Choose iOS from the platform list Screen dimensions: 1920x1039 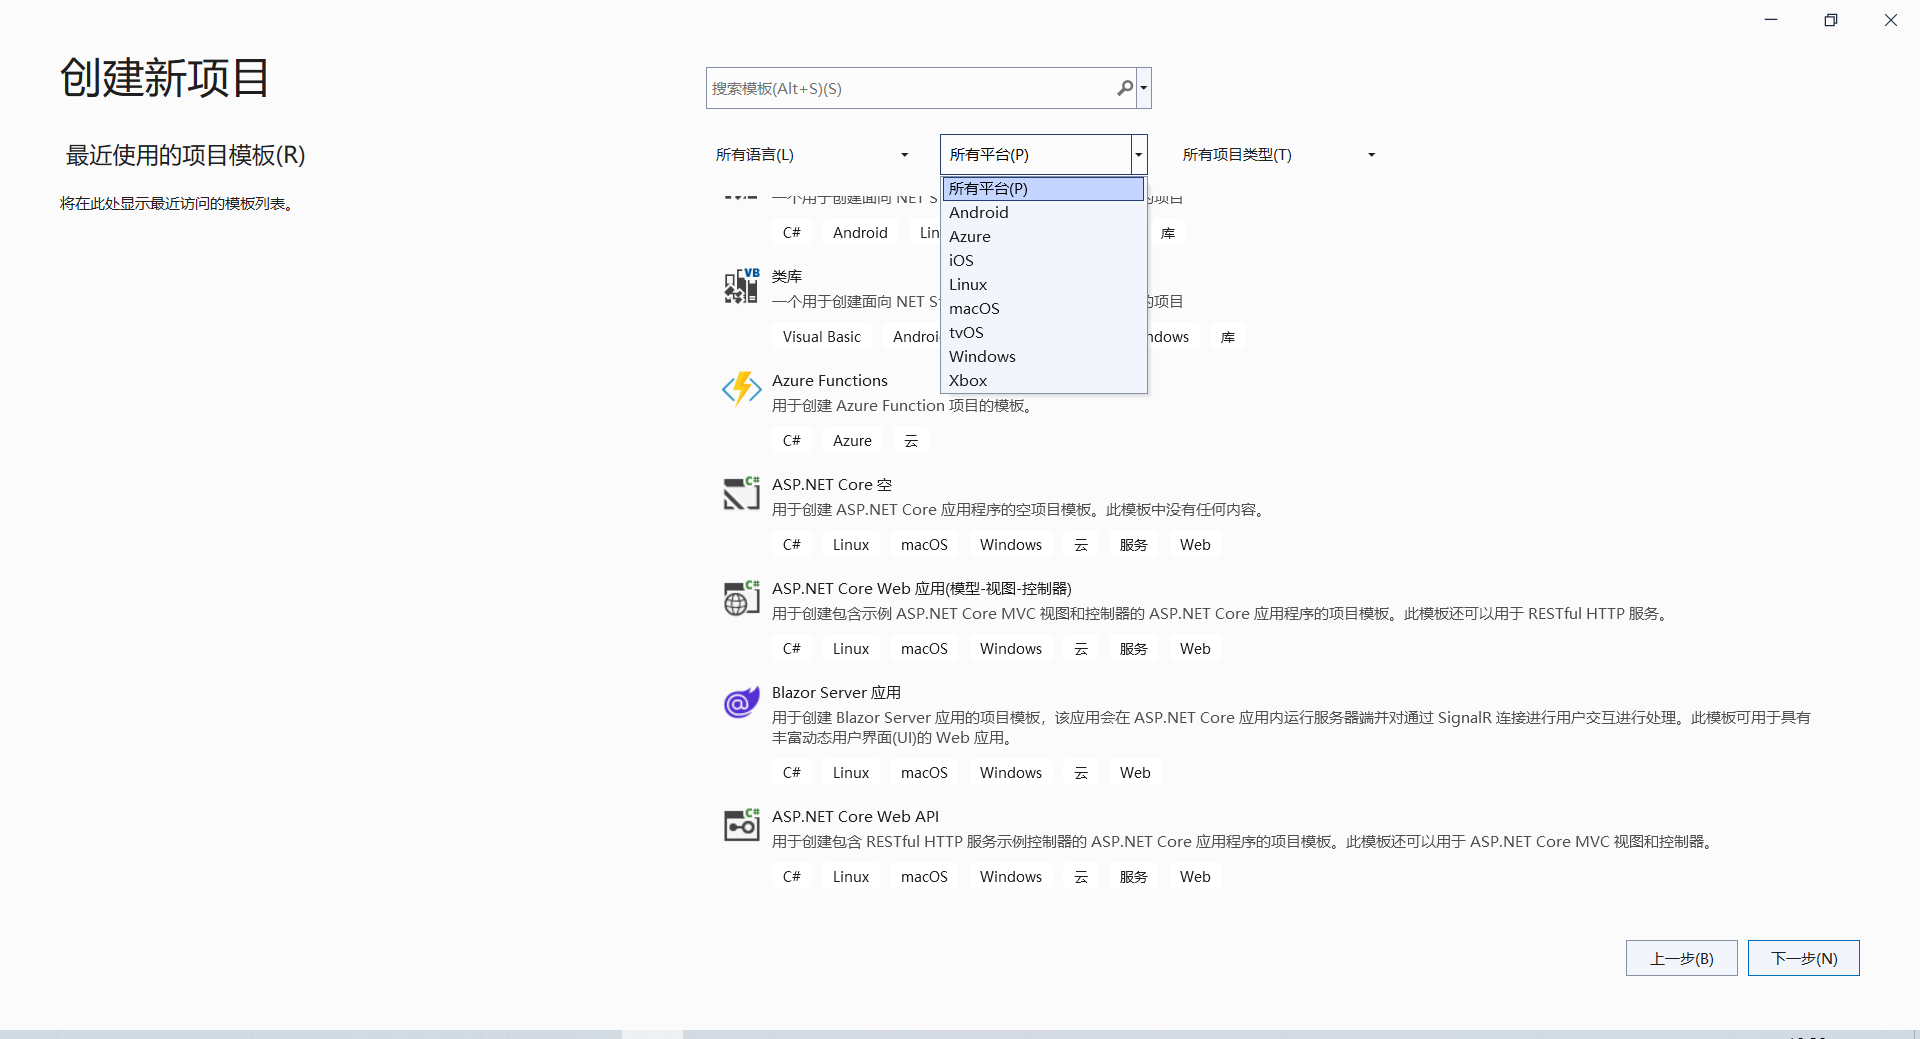click(1043, 260)
